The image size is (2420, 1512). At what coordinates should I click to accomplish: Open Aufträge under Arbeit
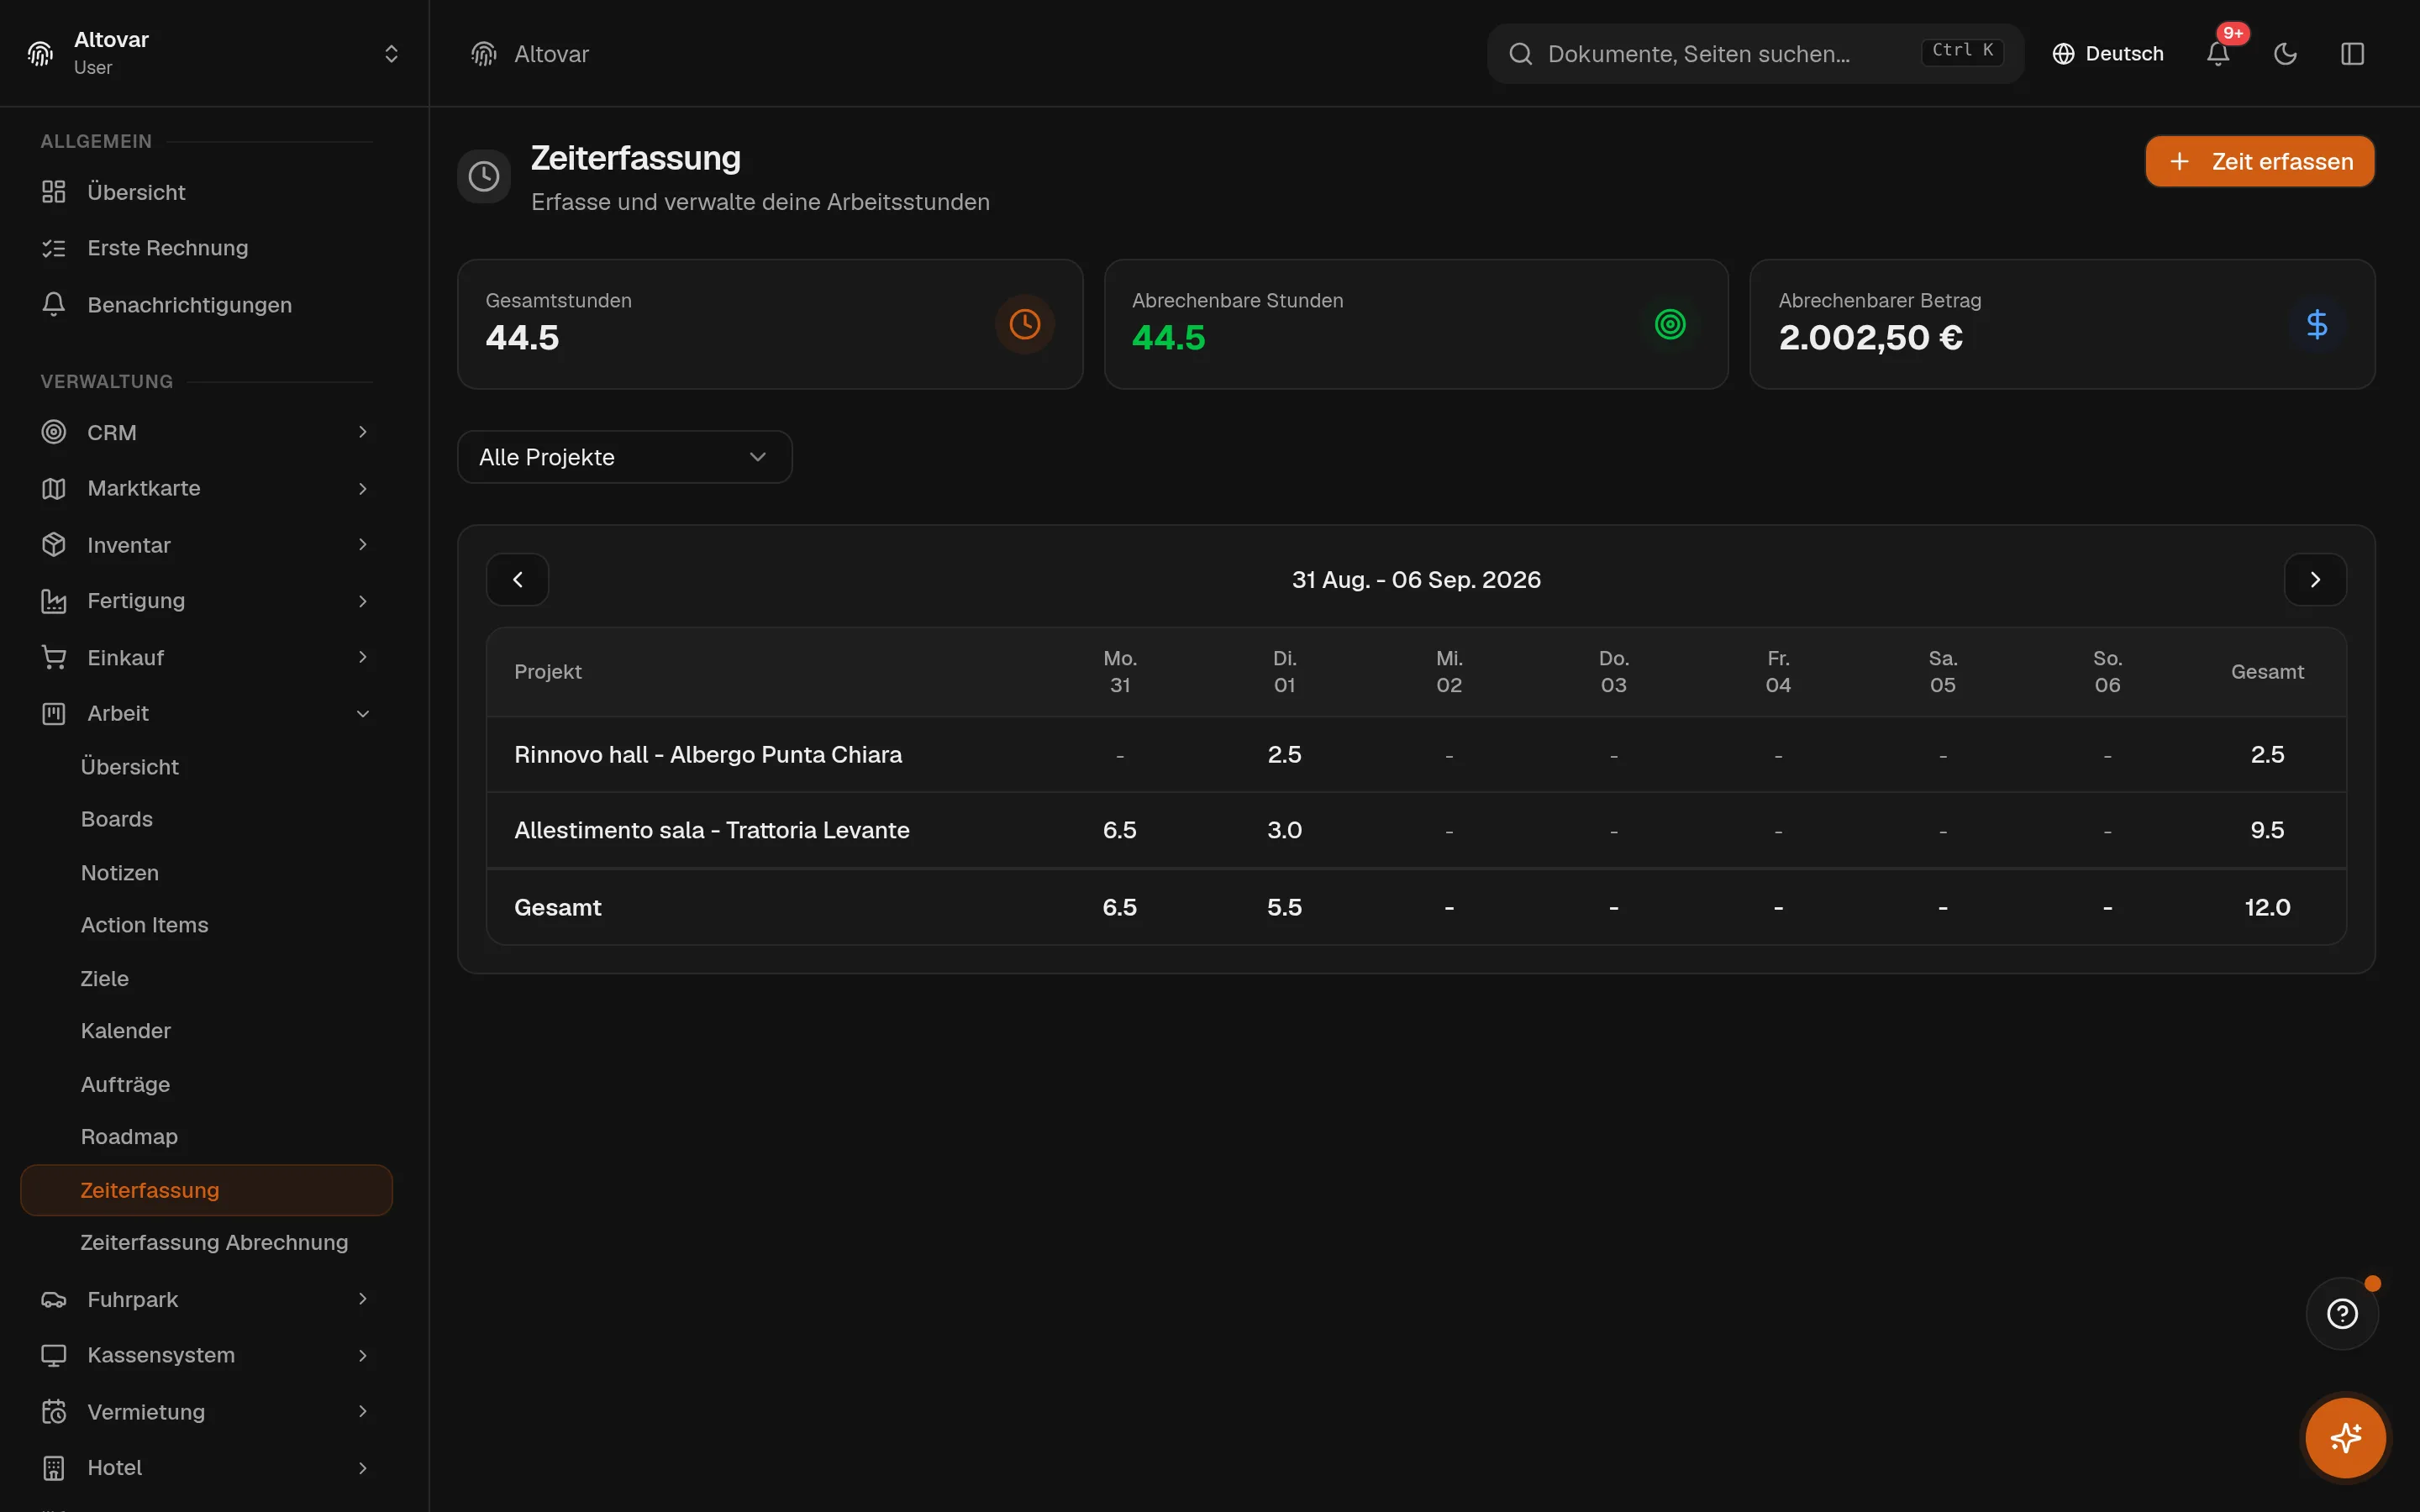[125, 1085]
